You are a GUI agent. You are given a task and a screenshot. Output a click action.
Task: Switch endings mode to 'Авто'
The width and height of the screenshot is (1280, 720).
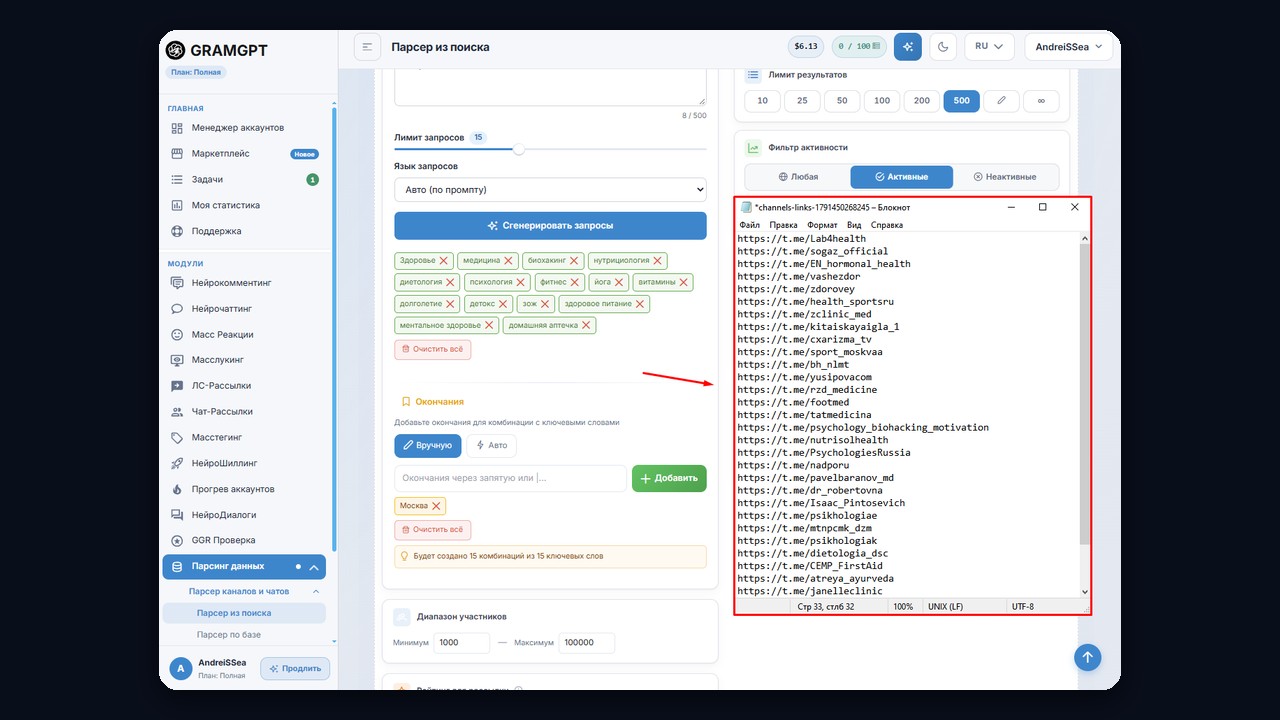coord(491,445)
